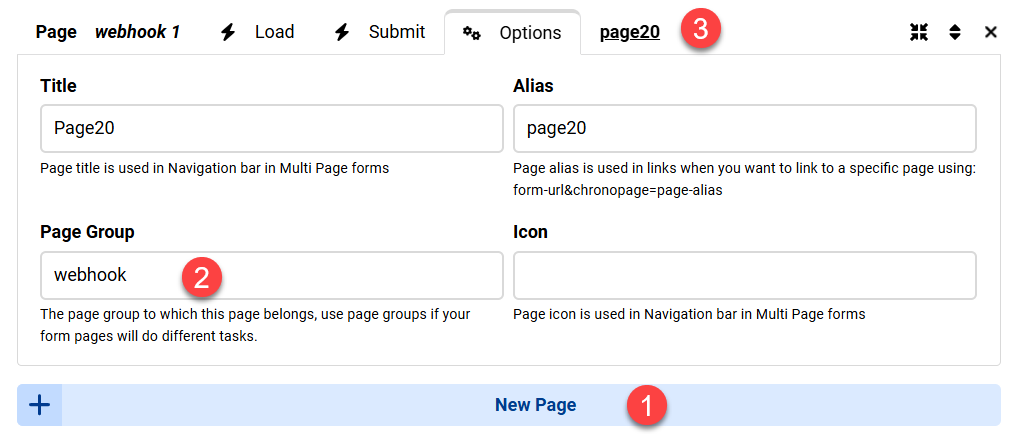Click the 'Page Group' field label

(x=87, y=232)
